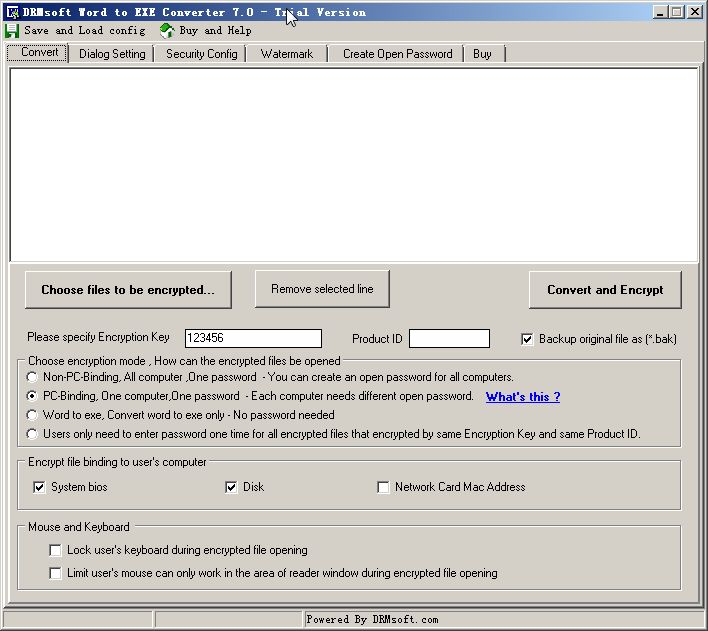Screen dimensions: 708x631
Task: Choose Word to exe only mode
Action: [x=32, y=415]
